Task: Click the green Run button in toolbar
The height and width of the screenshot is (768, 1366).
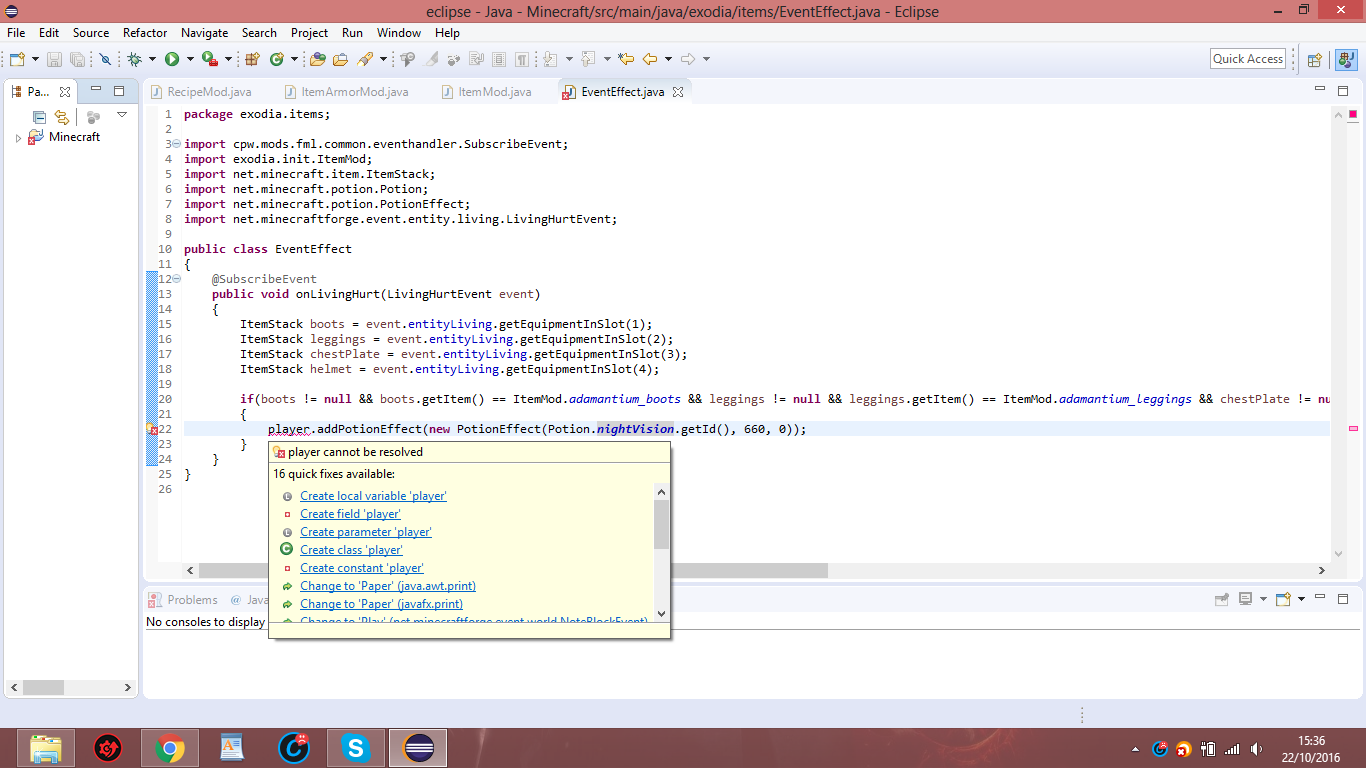Action: pyautogui.click(x=172, y=60)
